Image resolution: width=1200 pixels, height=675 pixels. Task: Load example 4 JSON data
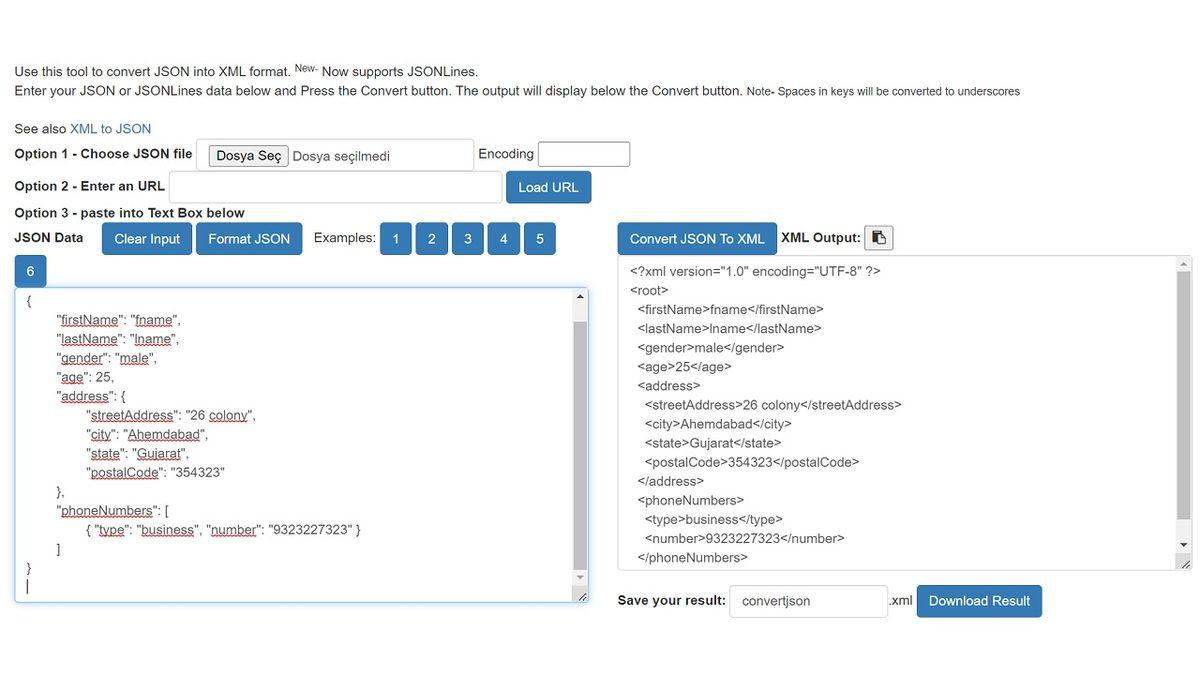[x=502, y=236]
